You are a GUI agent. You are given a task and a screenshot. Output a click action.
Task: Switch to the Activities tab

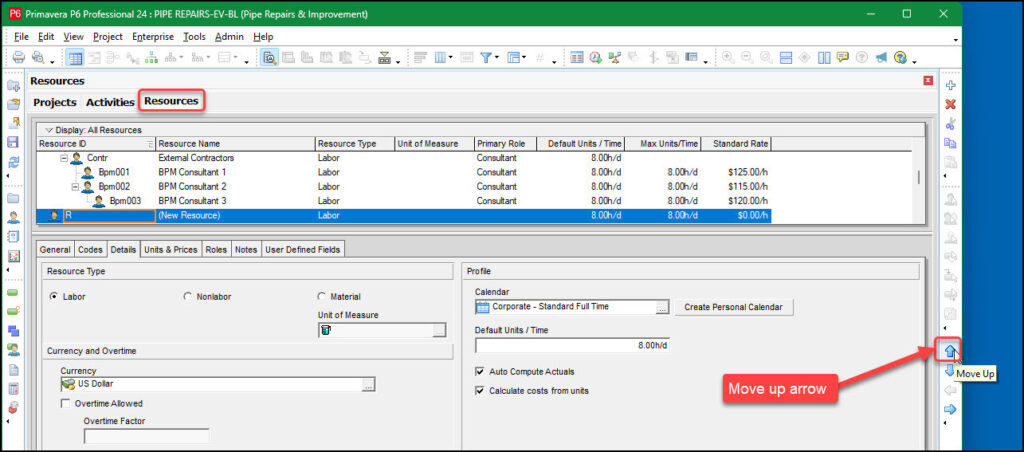(x=110, y=102)
